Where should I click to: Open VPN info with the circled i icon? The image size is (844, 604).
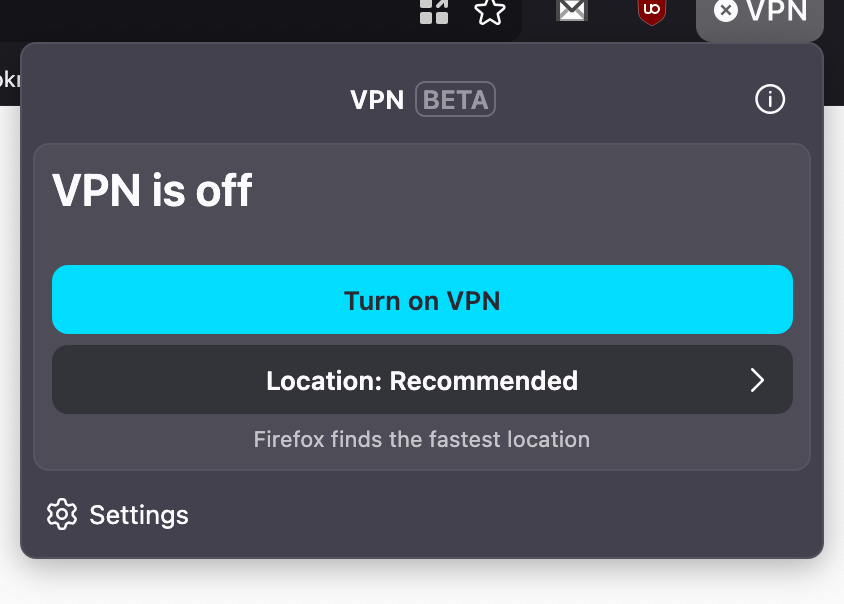770,99
